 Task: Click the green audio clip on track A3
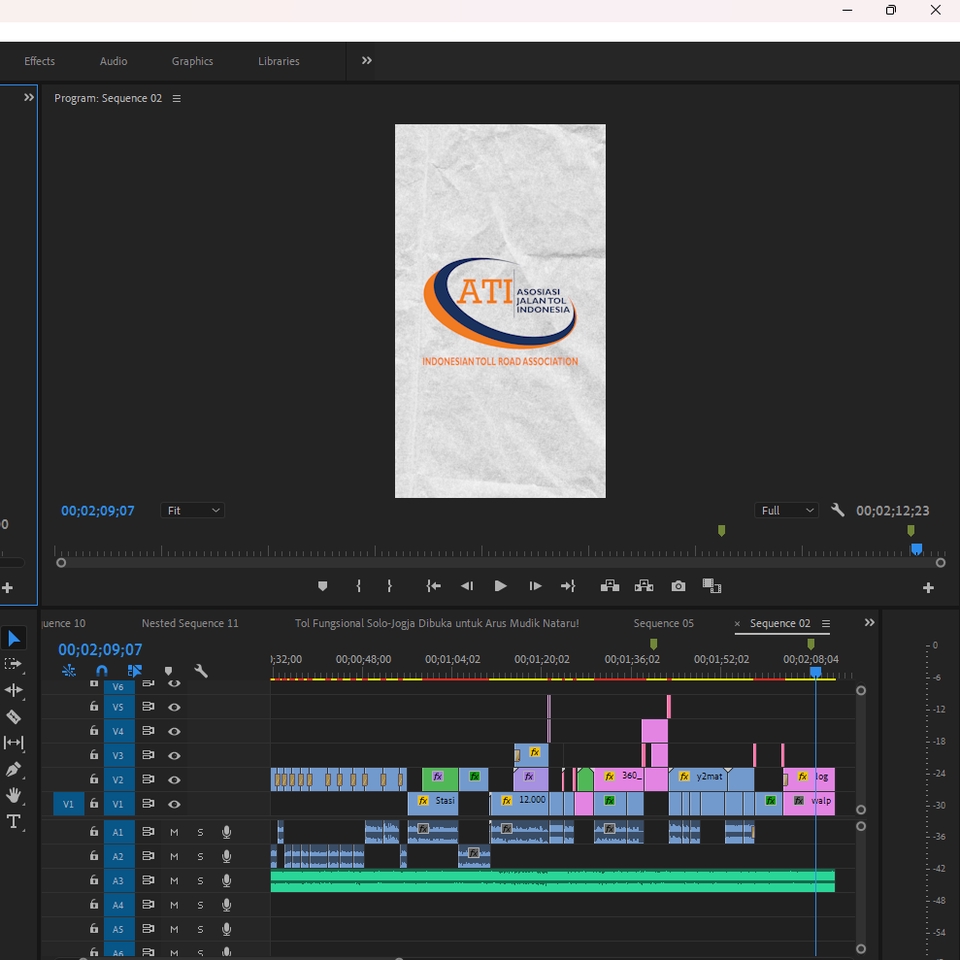click(x=550, y=880)
